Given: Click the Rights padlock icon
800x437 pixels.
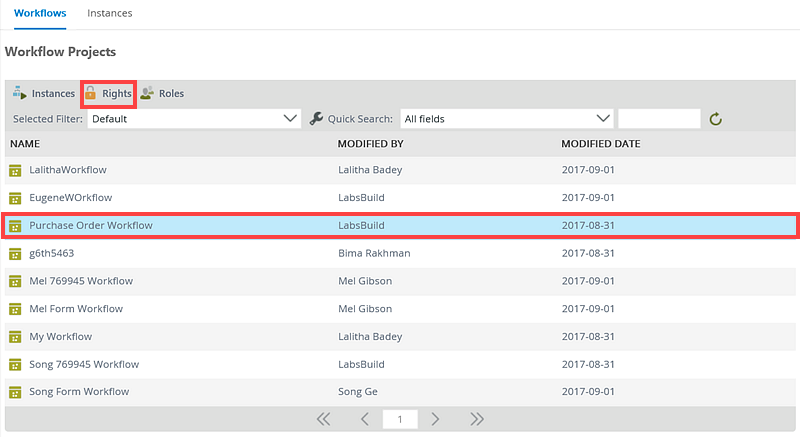Looking at the screenshot, I should (x=90, y=93).
